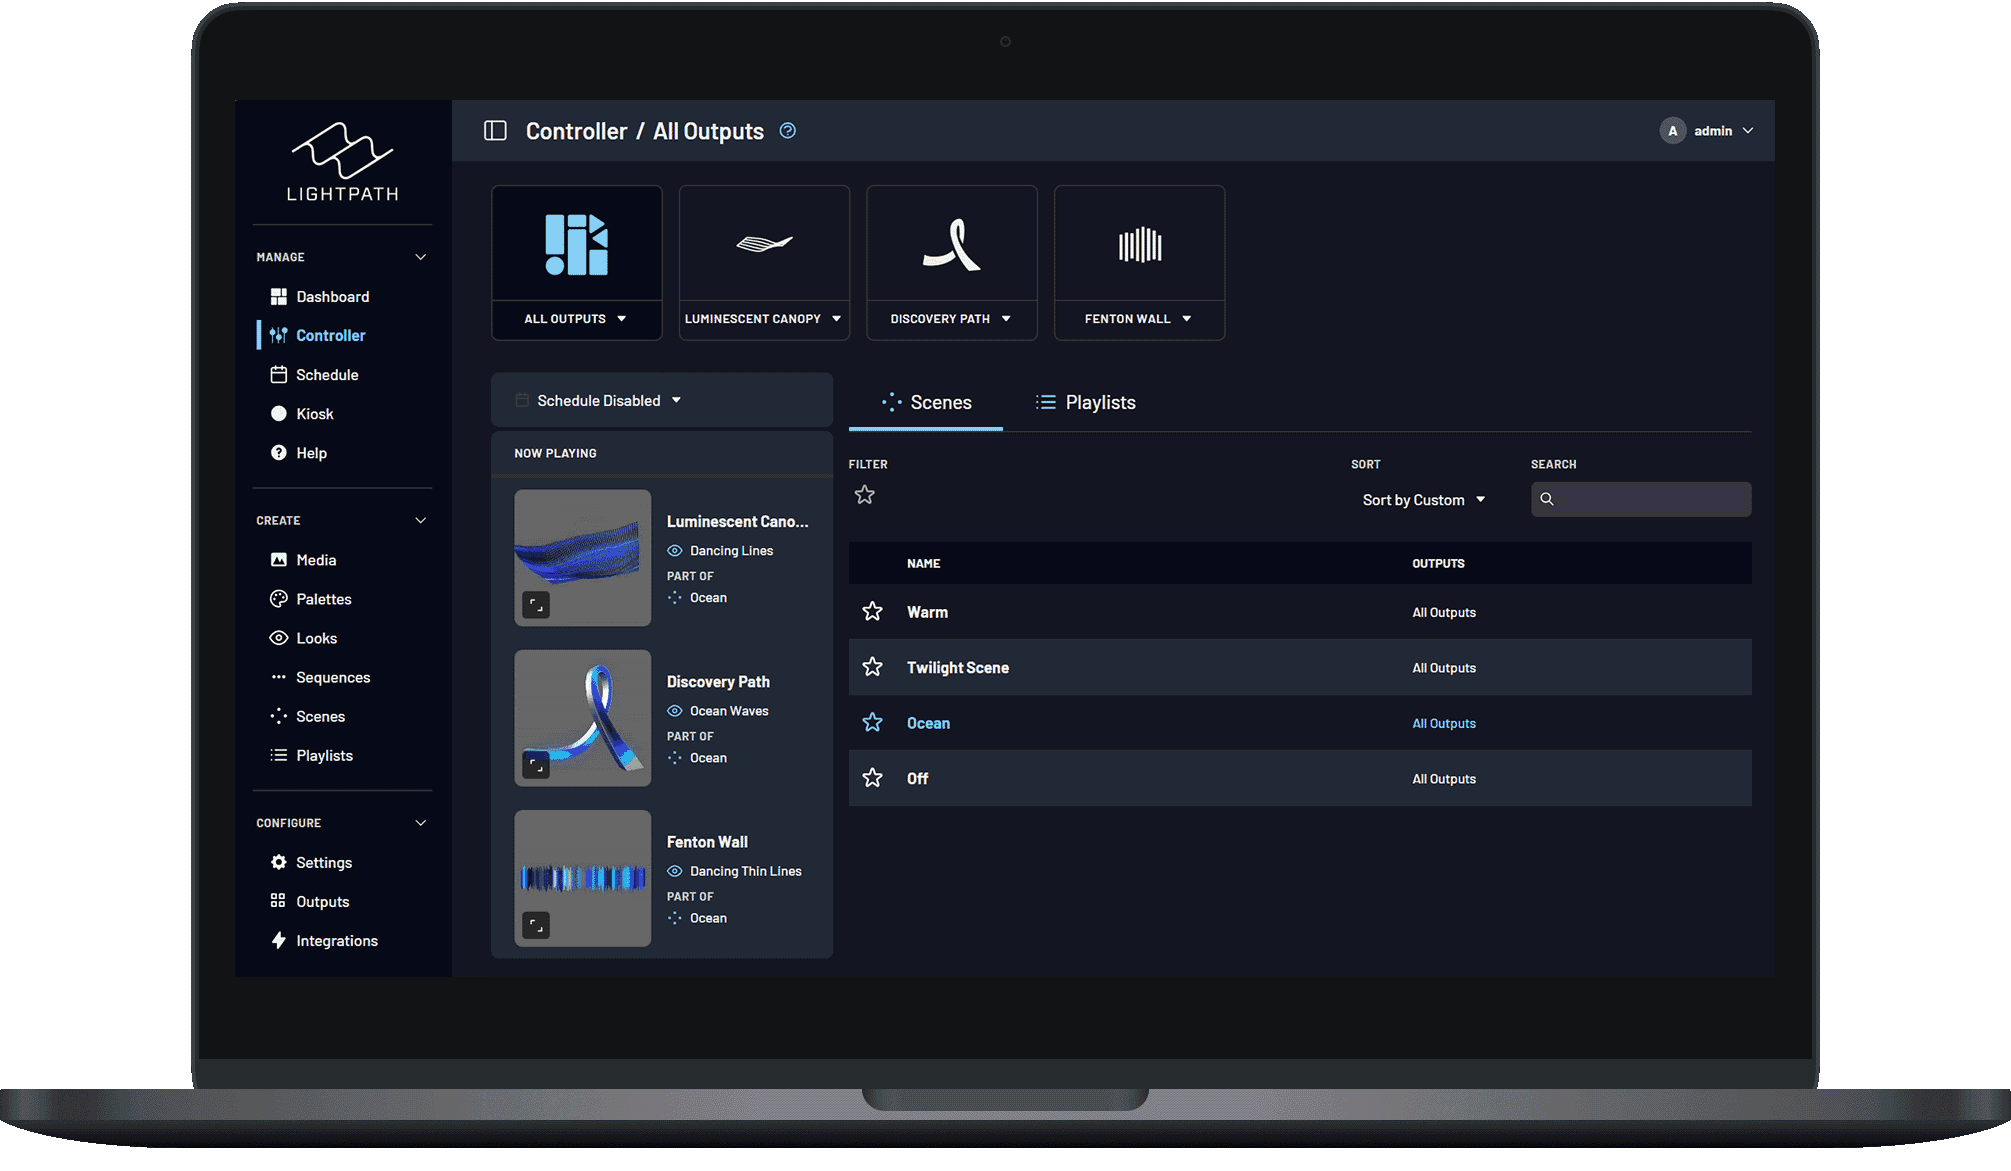Image resolution: width=2011 pixels, height=1171 pixels.
Task: Open the Sort by Custom dropdown
Action: click(1423, 500)
